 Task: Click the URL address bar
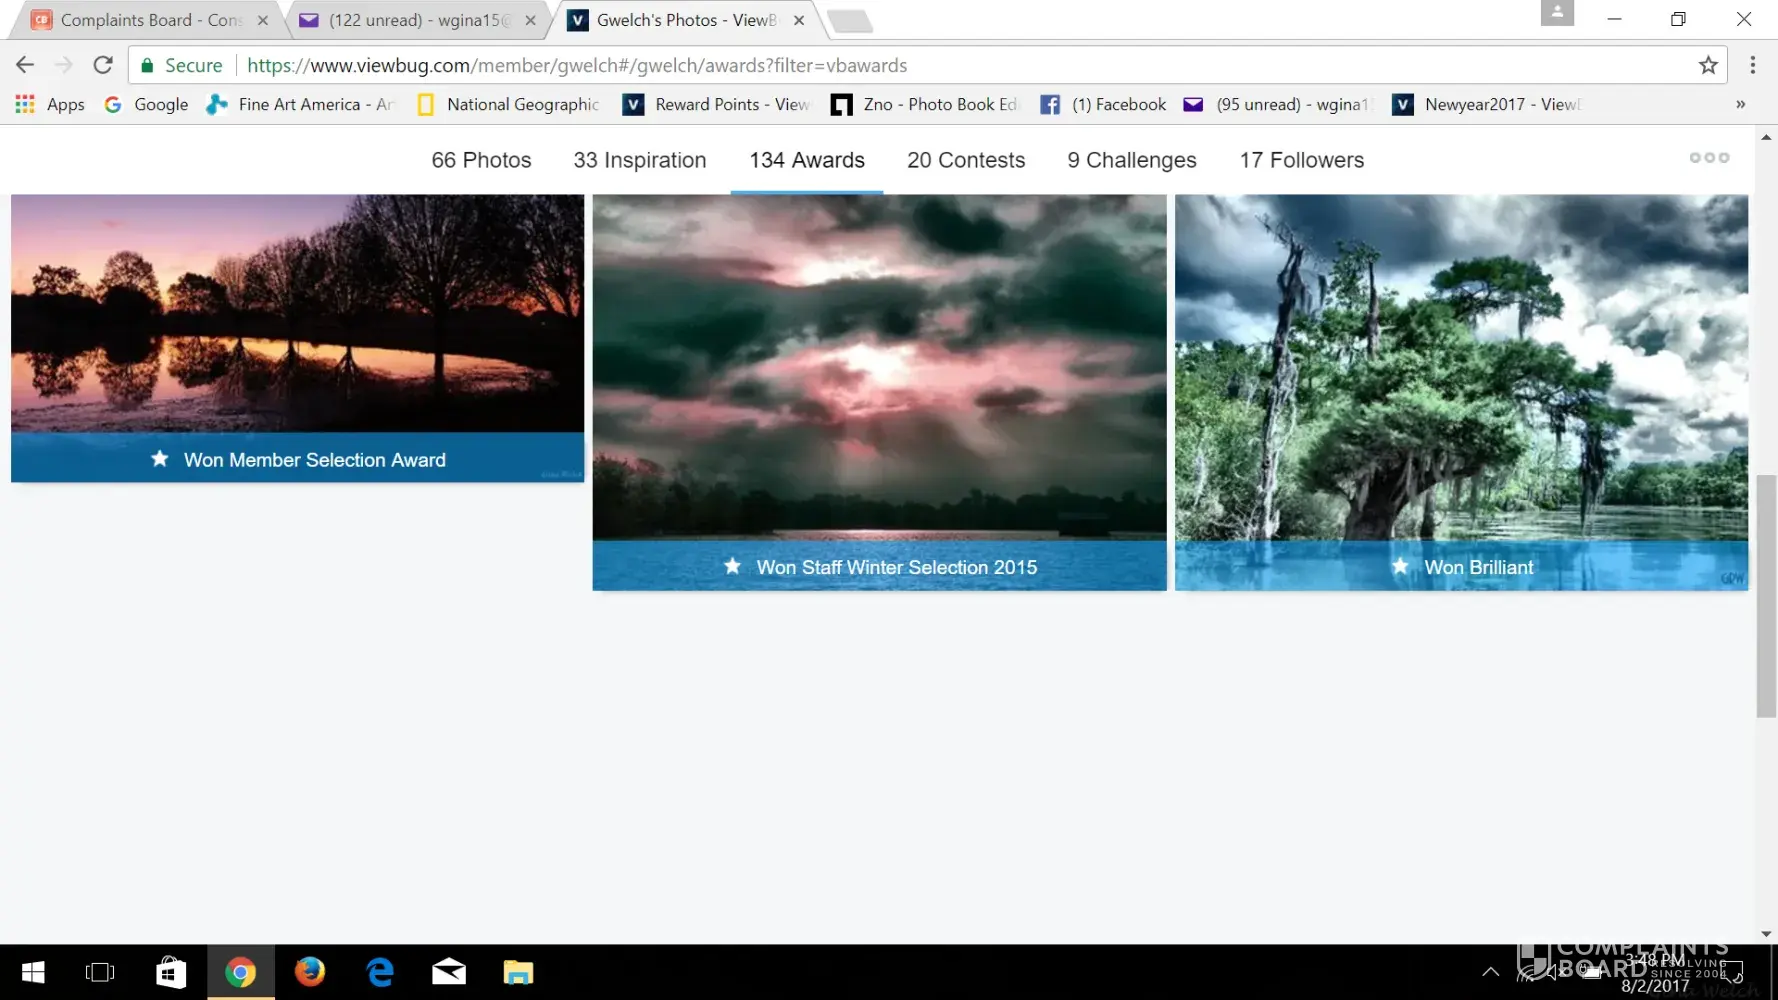pos(900,65)
